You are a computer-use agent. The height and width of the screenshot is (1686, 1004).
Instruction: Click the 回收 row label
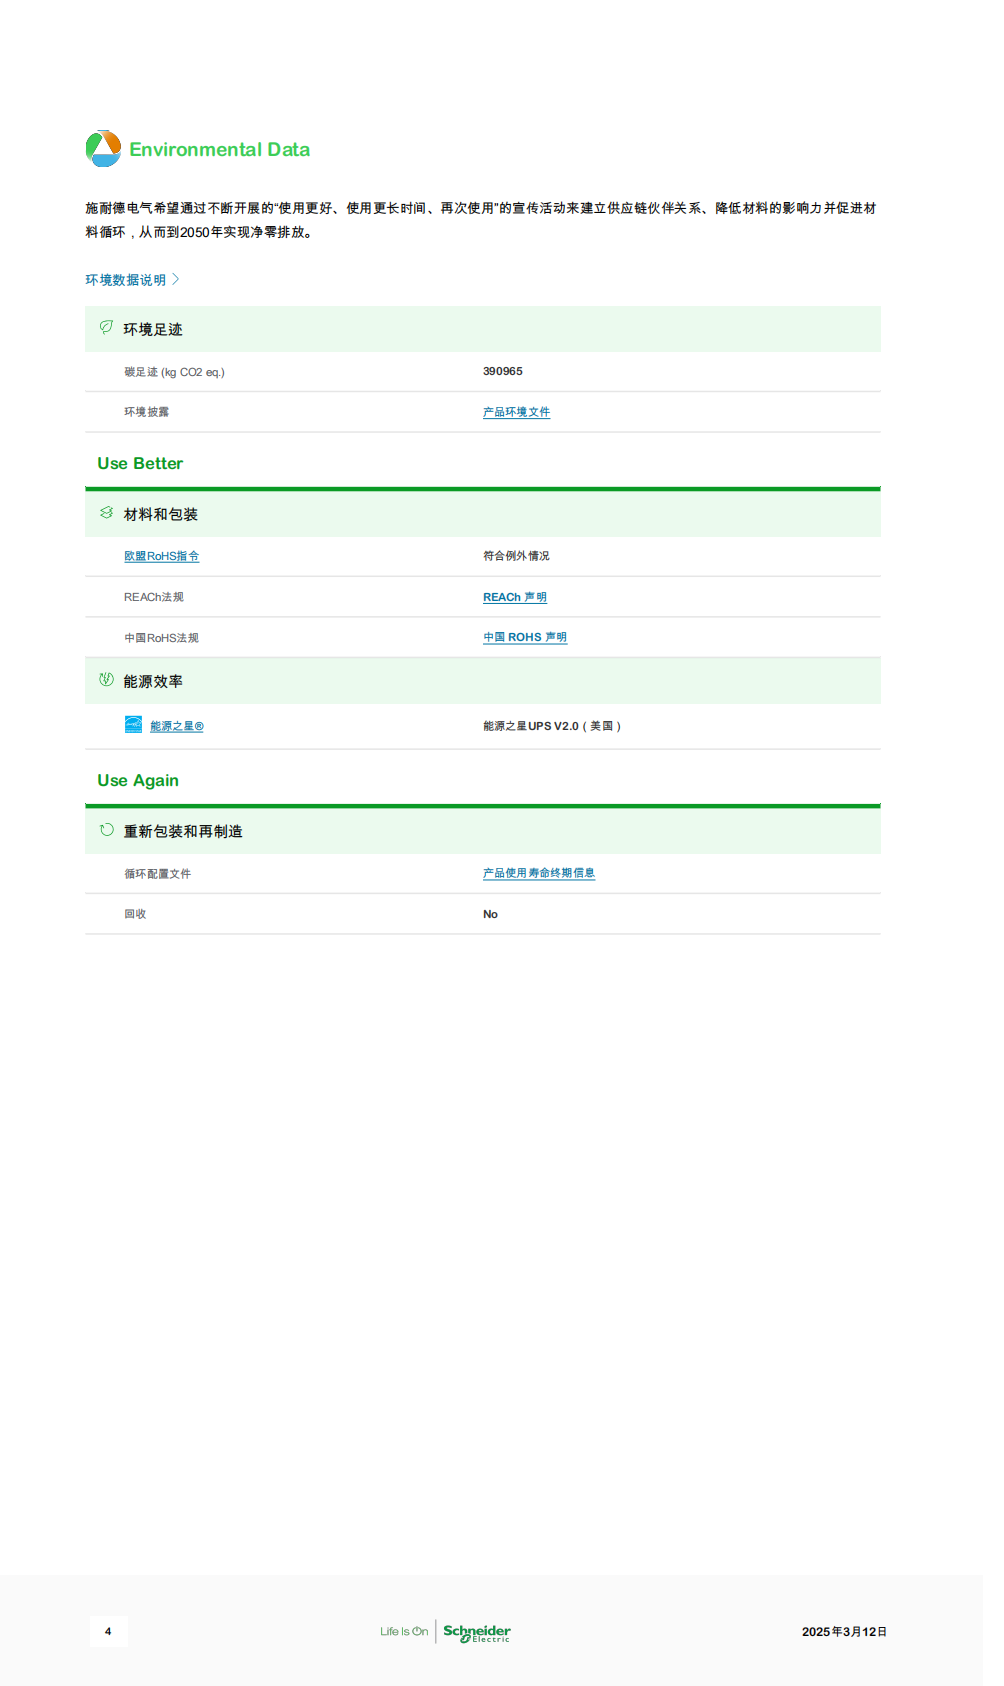135,914
